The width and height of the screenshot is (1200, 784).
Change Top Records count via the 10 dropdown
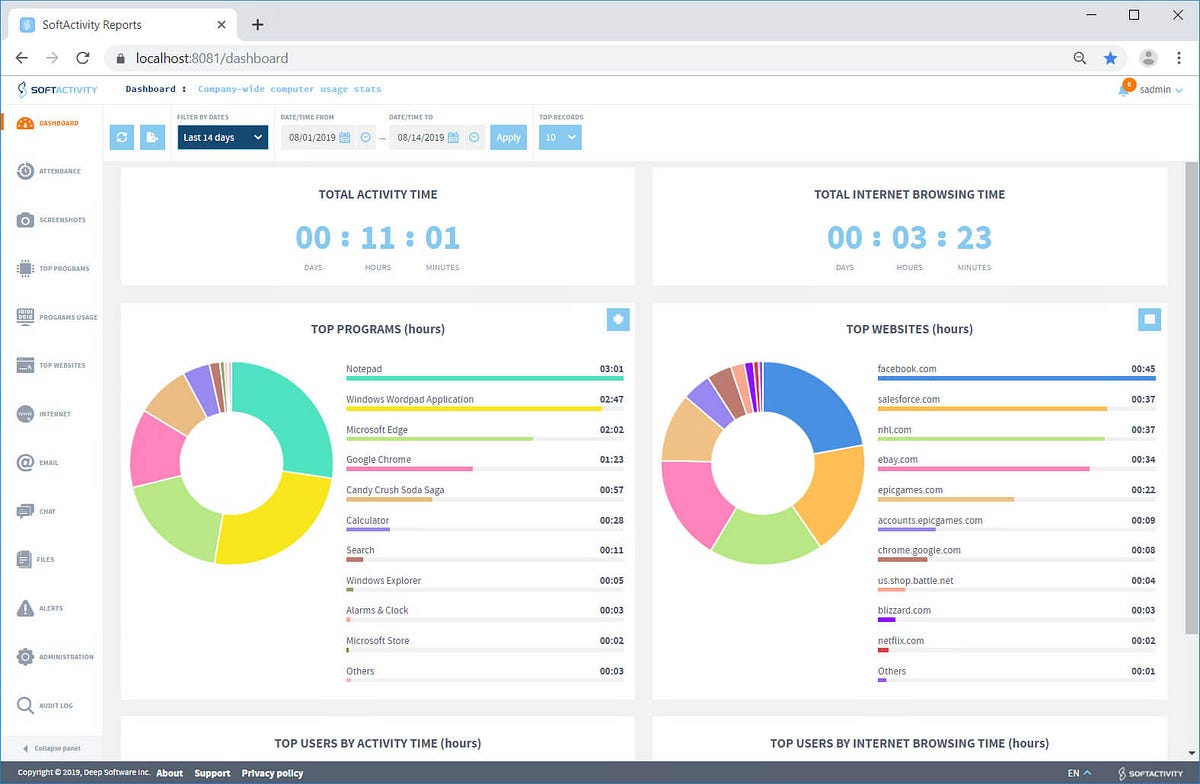pos(560,137)
